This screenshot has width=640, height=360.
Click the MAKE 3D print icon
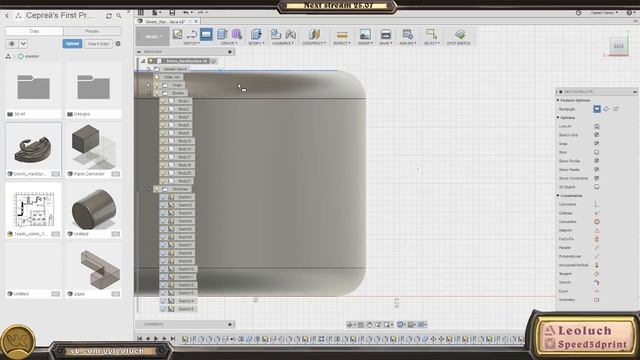[x=386, y=34]
